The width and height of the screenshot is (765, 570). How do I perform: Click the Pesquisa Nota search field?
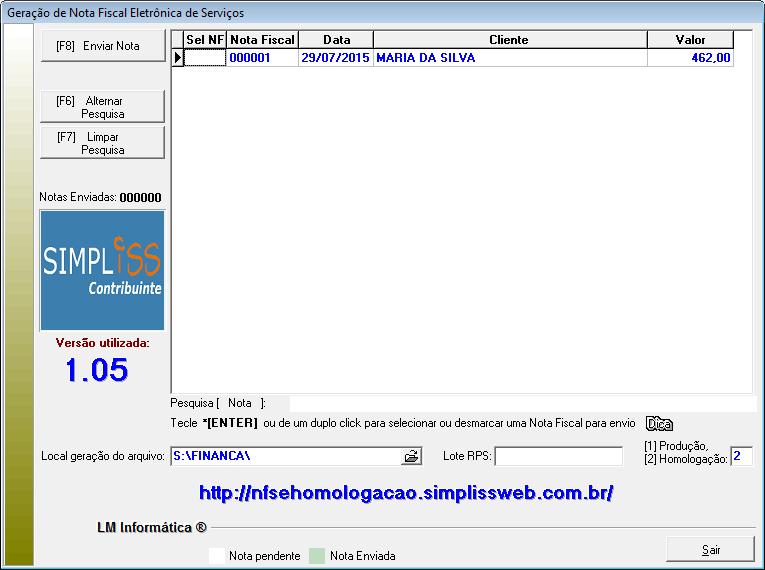520,403
